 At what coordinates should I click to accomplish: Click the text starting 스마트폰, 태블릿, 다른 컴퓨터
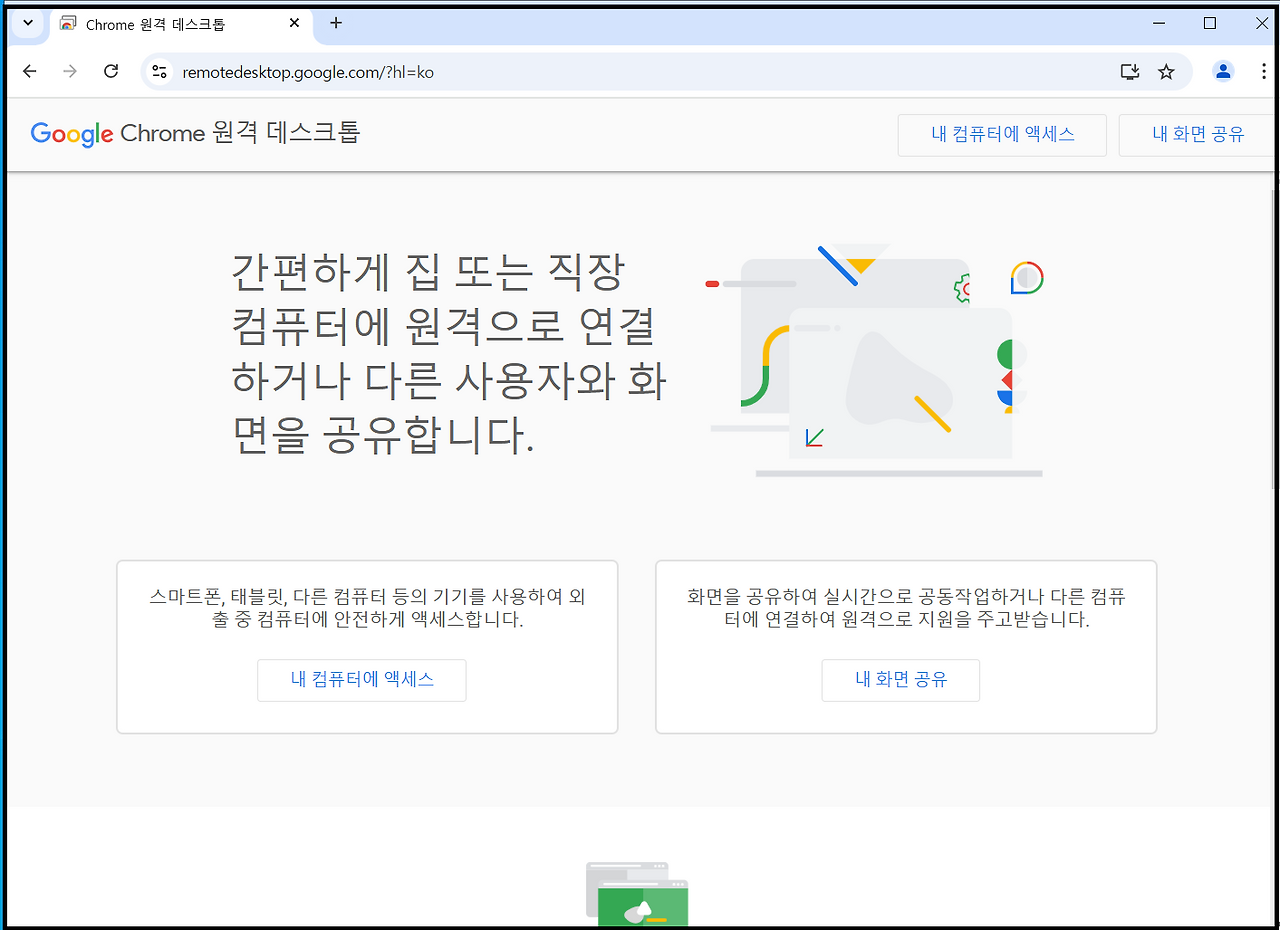[x=367, y=608]
